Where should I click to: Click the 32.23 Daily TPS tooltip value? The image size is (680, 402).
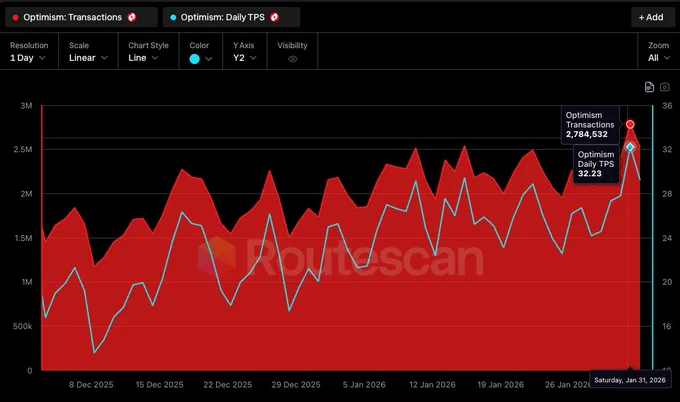point(590,173)
